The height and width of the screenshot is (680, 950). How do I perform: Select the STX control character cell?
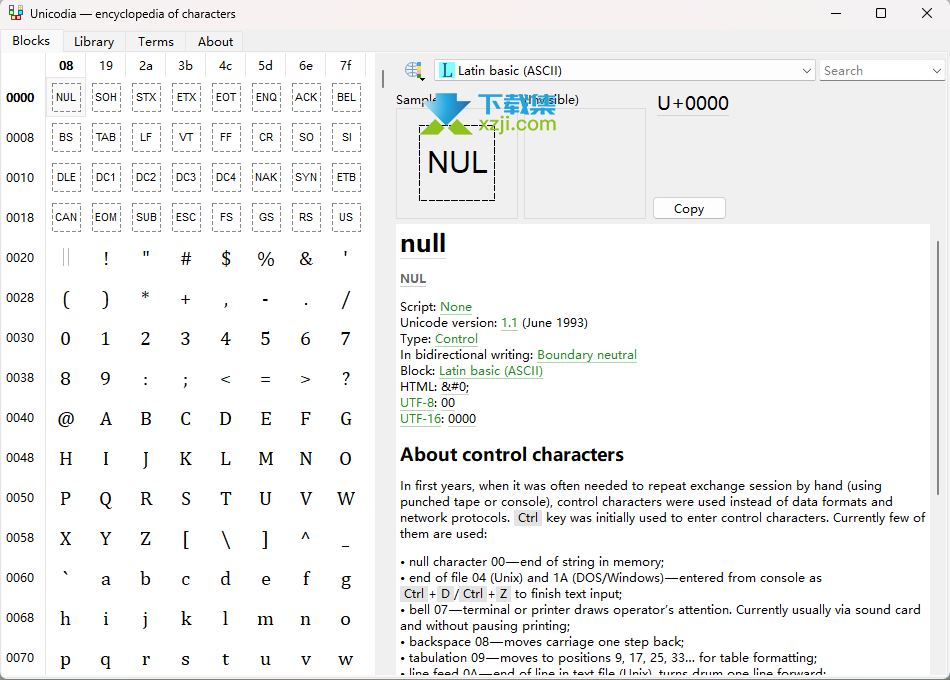[146, 98]
